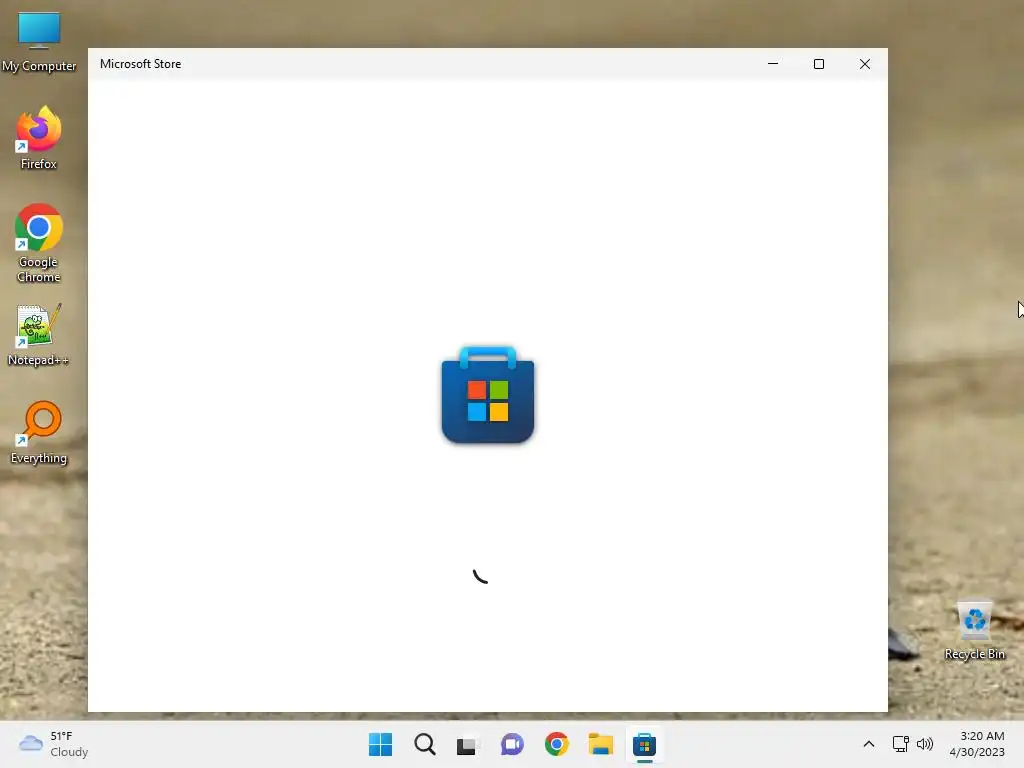Screen dimensions: 1024x768
Task: Select the Microsoft Store taskbar icon
Action: click(x=644, y=744)
